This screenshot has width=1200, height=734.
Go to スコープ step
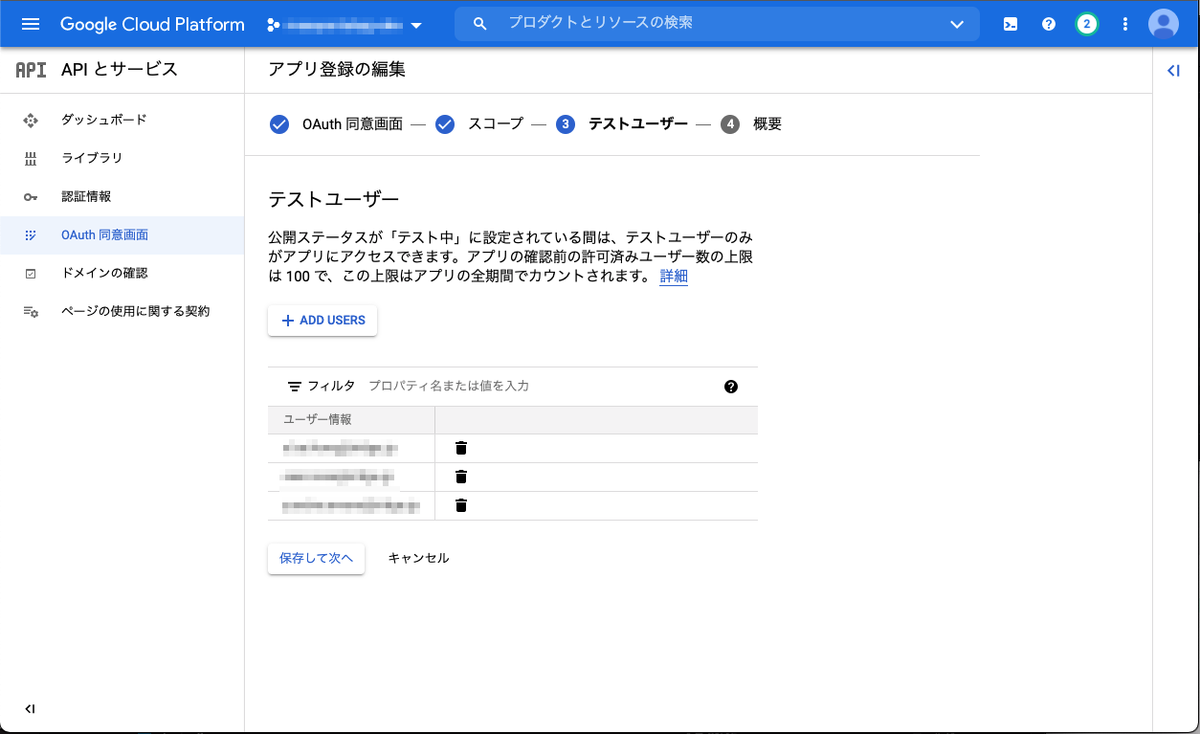pyautogui.click(x=480, y=124)
